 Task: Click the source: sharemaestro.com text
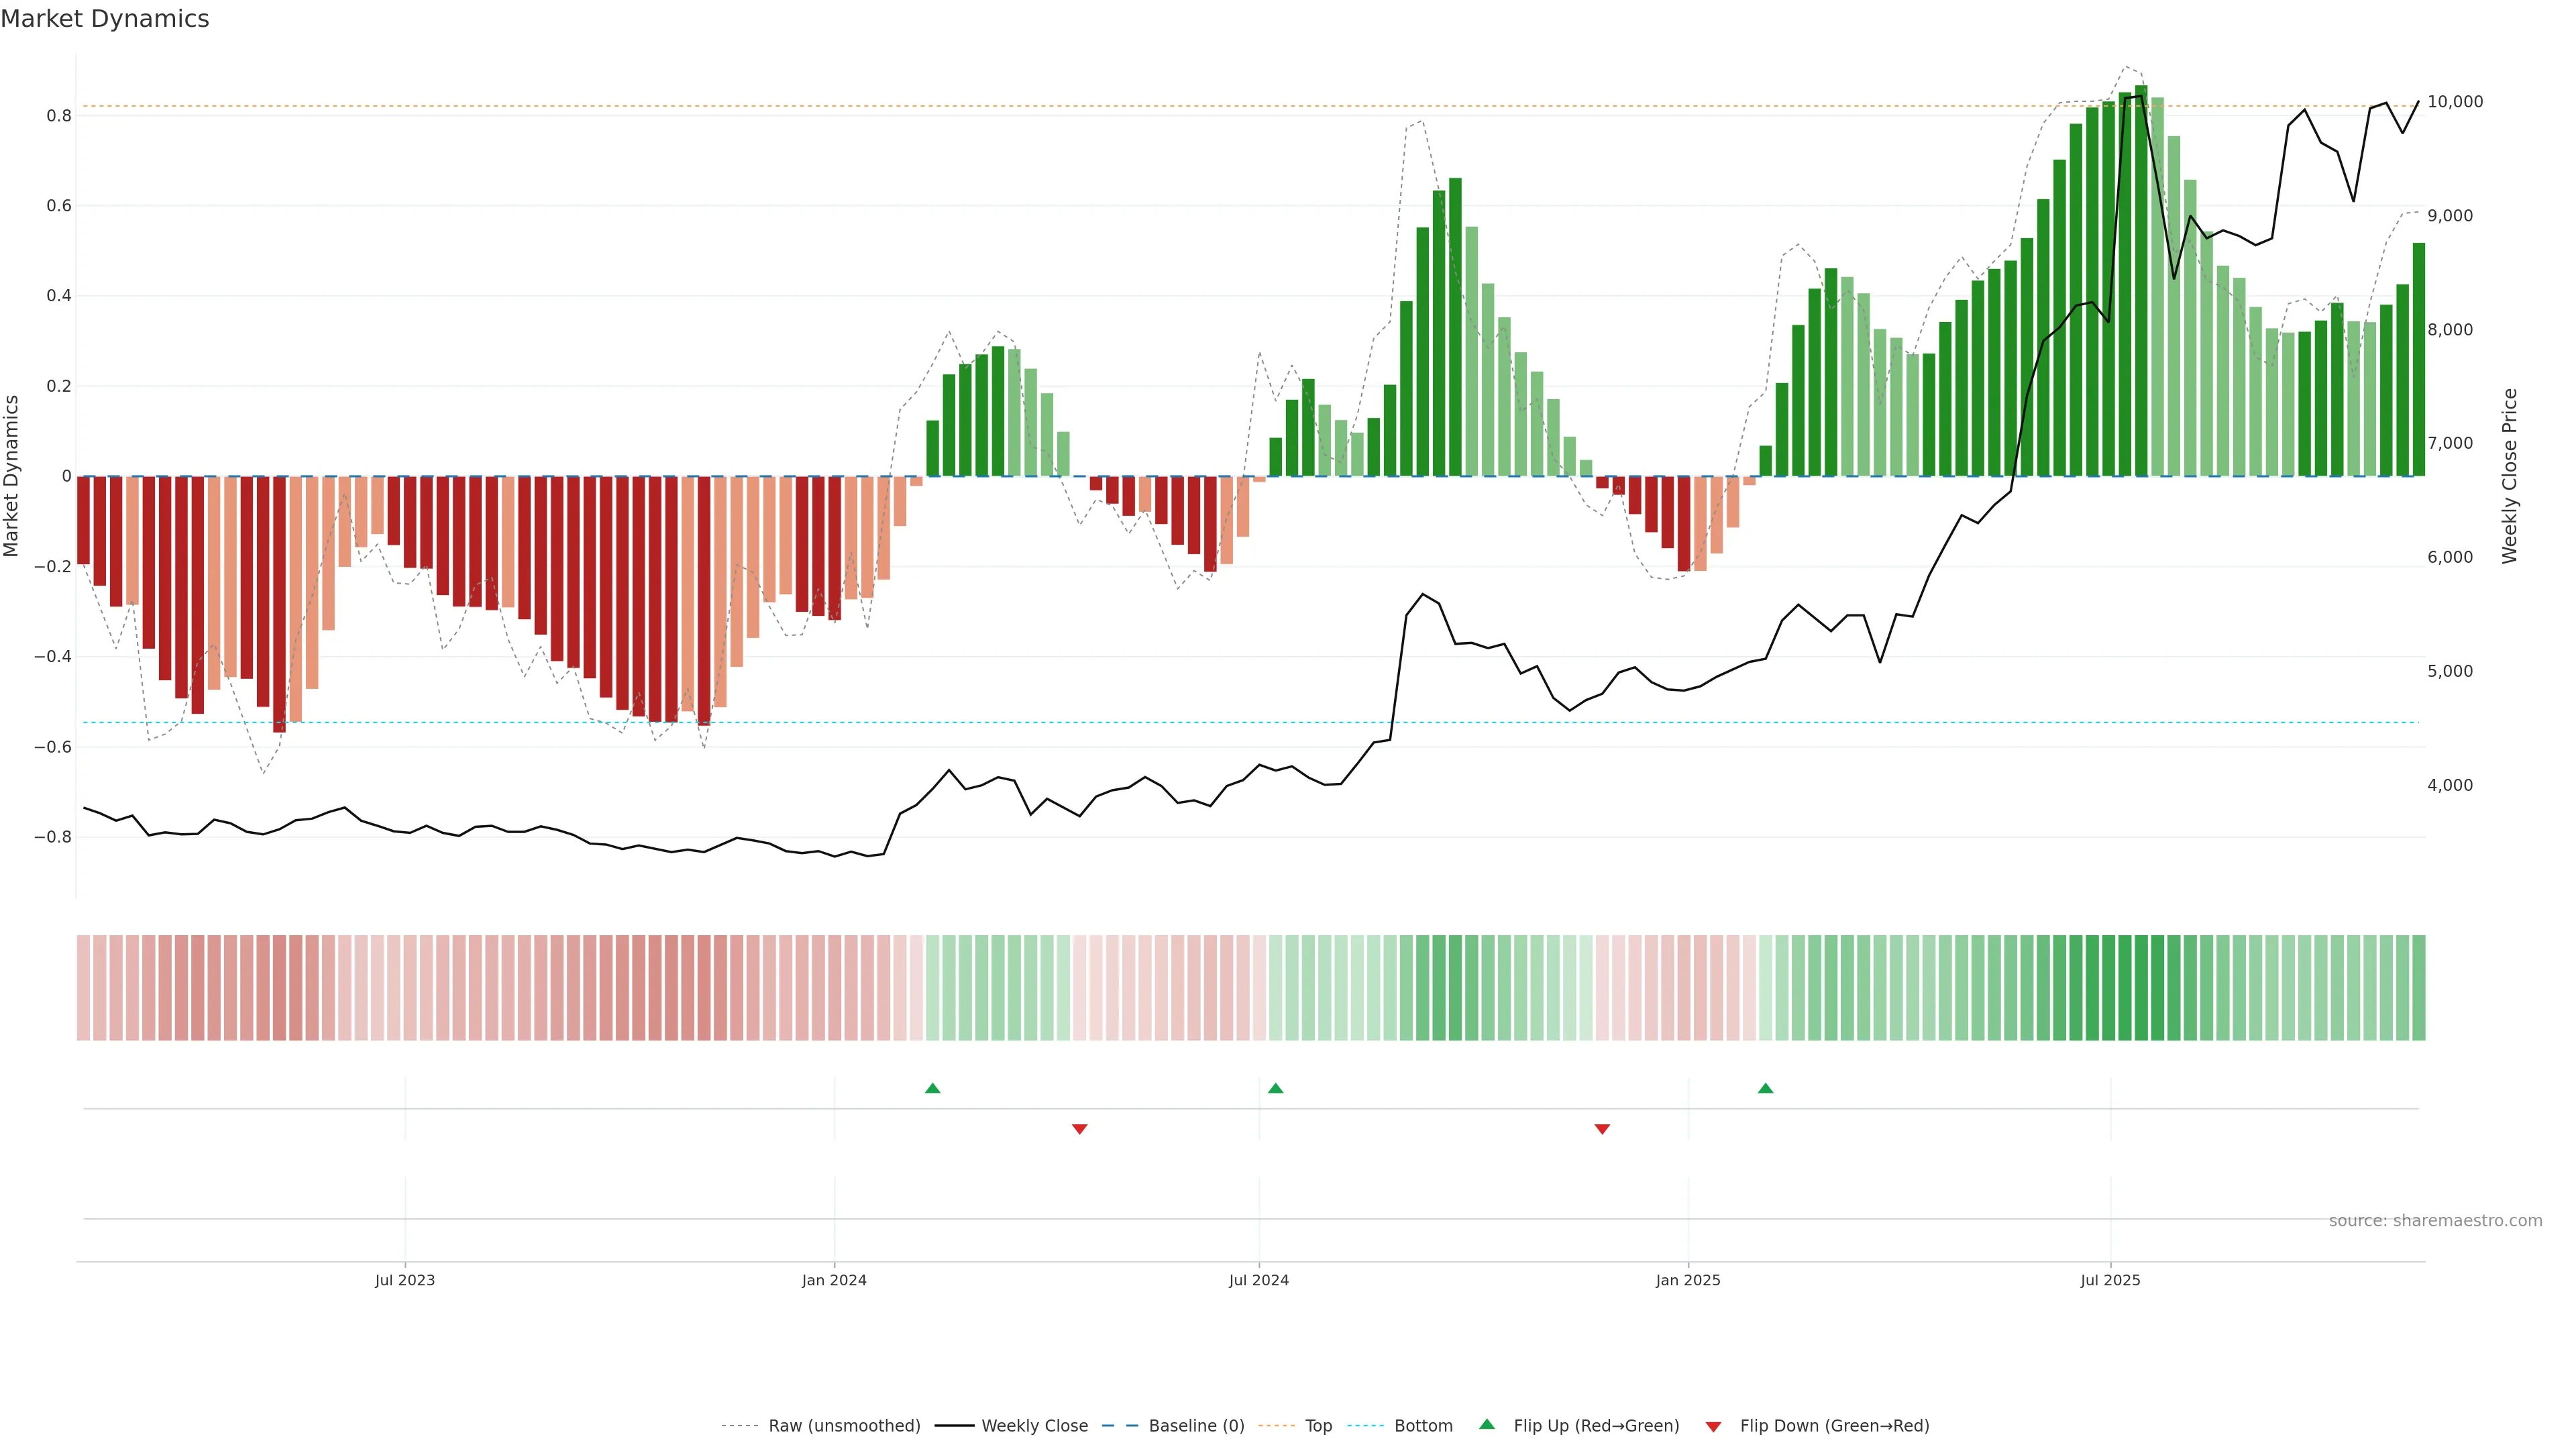2435,1220
